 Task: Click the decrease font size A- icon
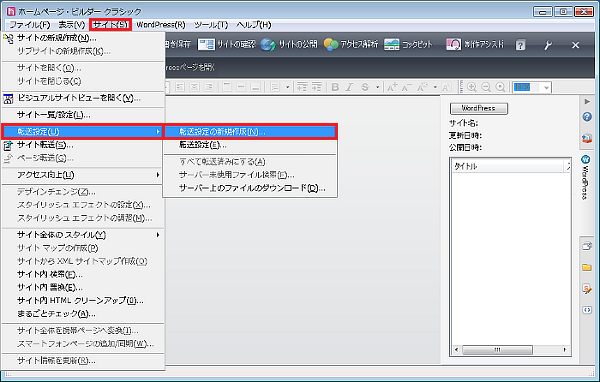pyautogui.click(x=407, y=87)
